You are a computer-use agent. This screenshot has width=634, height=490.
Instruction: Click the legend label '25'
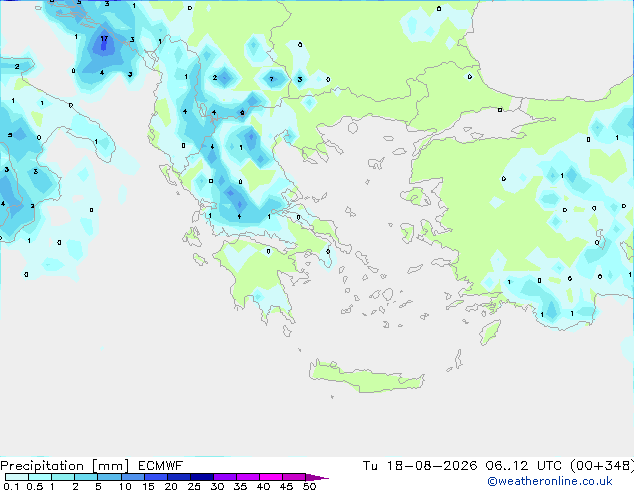[x=194, y=486]
